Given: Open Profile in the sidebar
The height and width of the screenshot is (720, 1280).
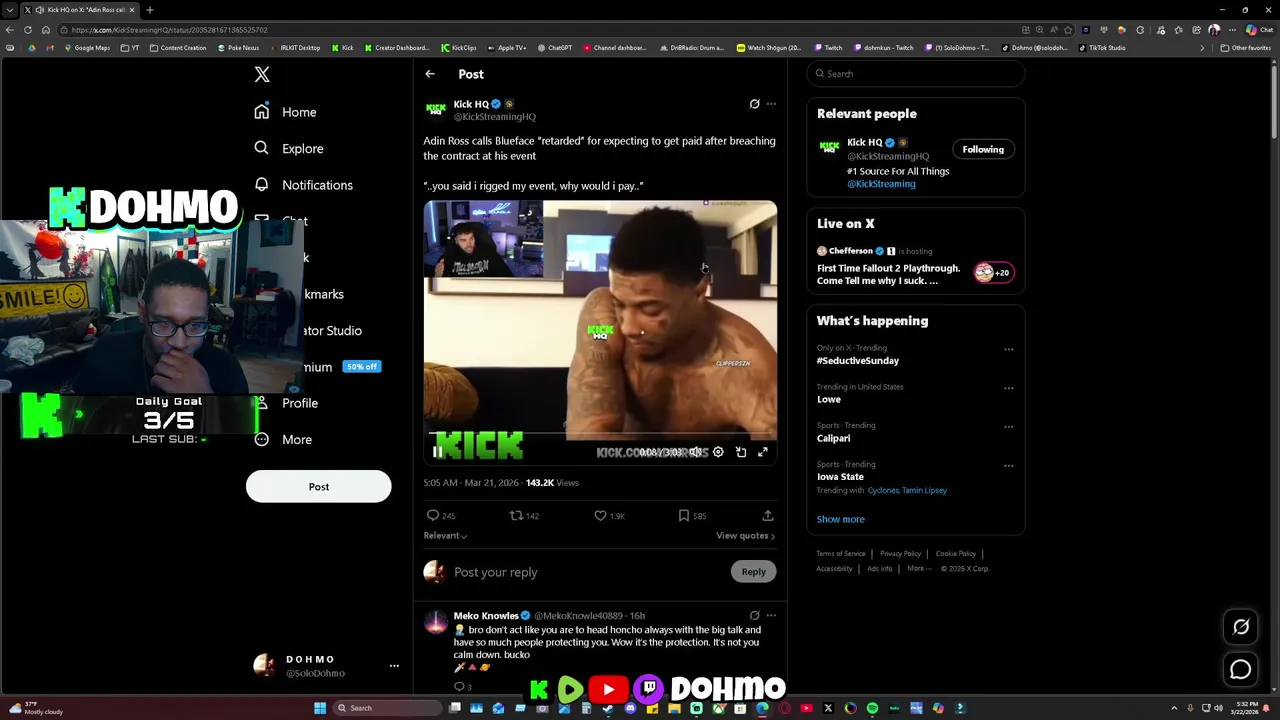Looking at the screenshot, I should (286, 403).
